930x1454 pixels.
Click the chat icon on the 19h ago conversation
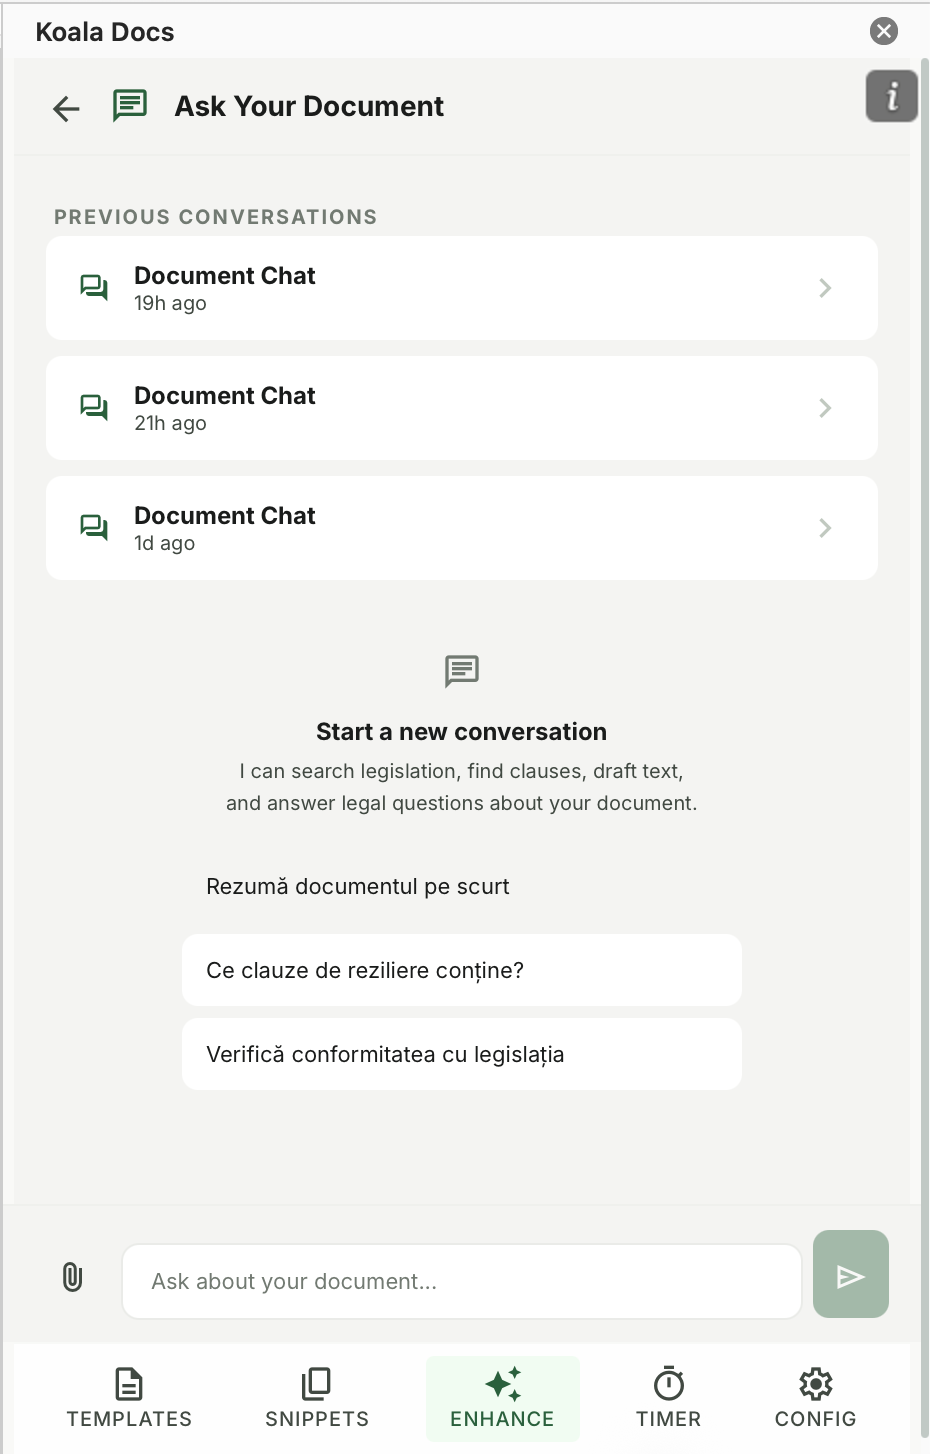click(93, 287)
